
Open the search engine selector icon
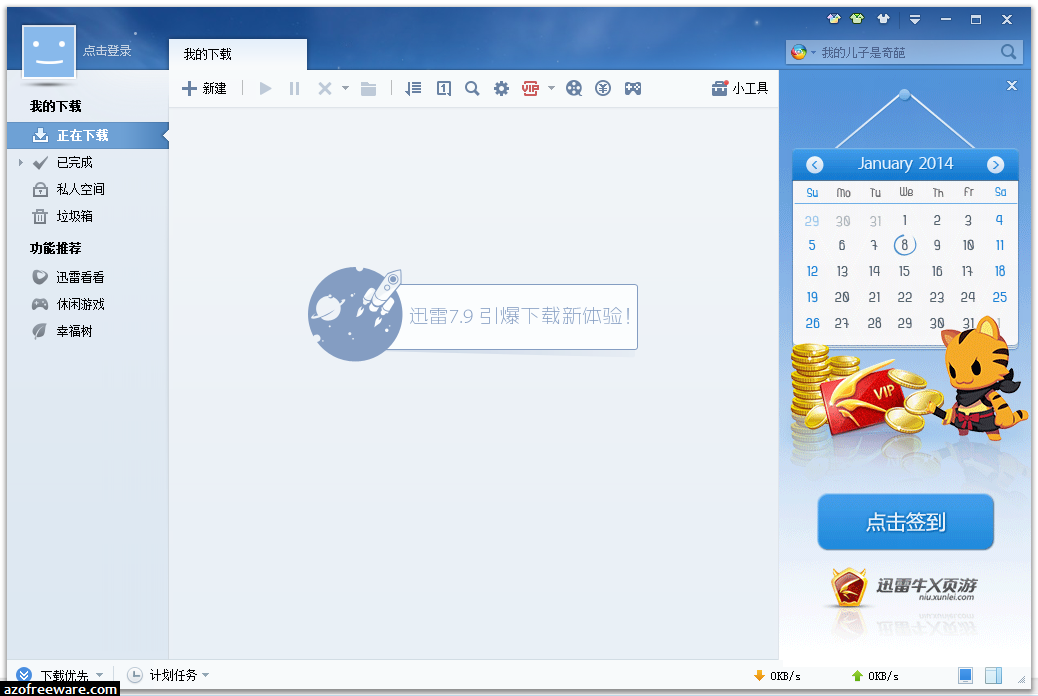click(x=801, y=52)
